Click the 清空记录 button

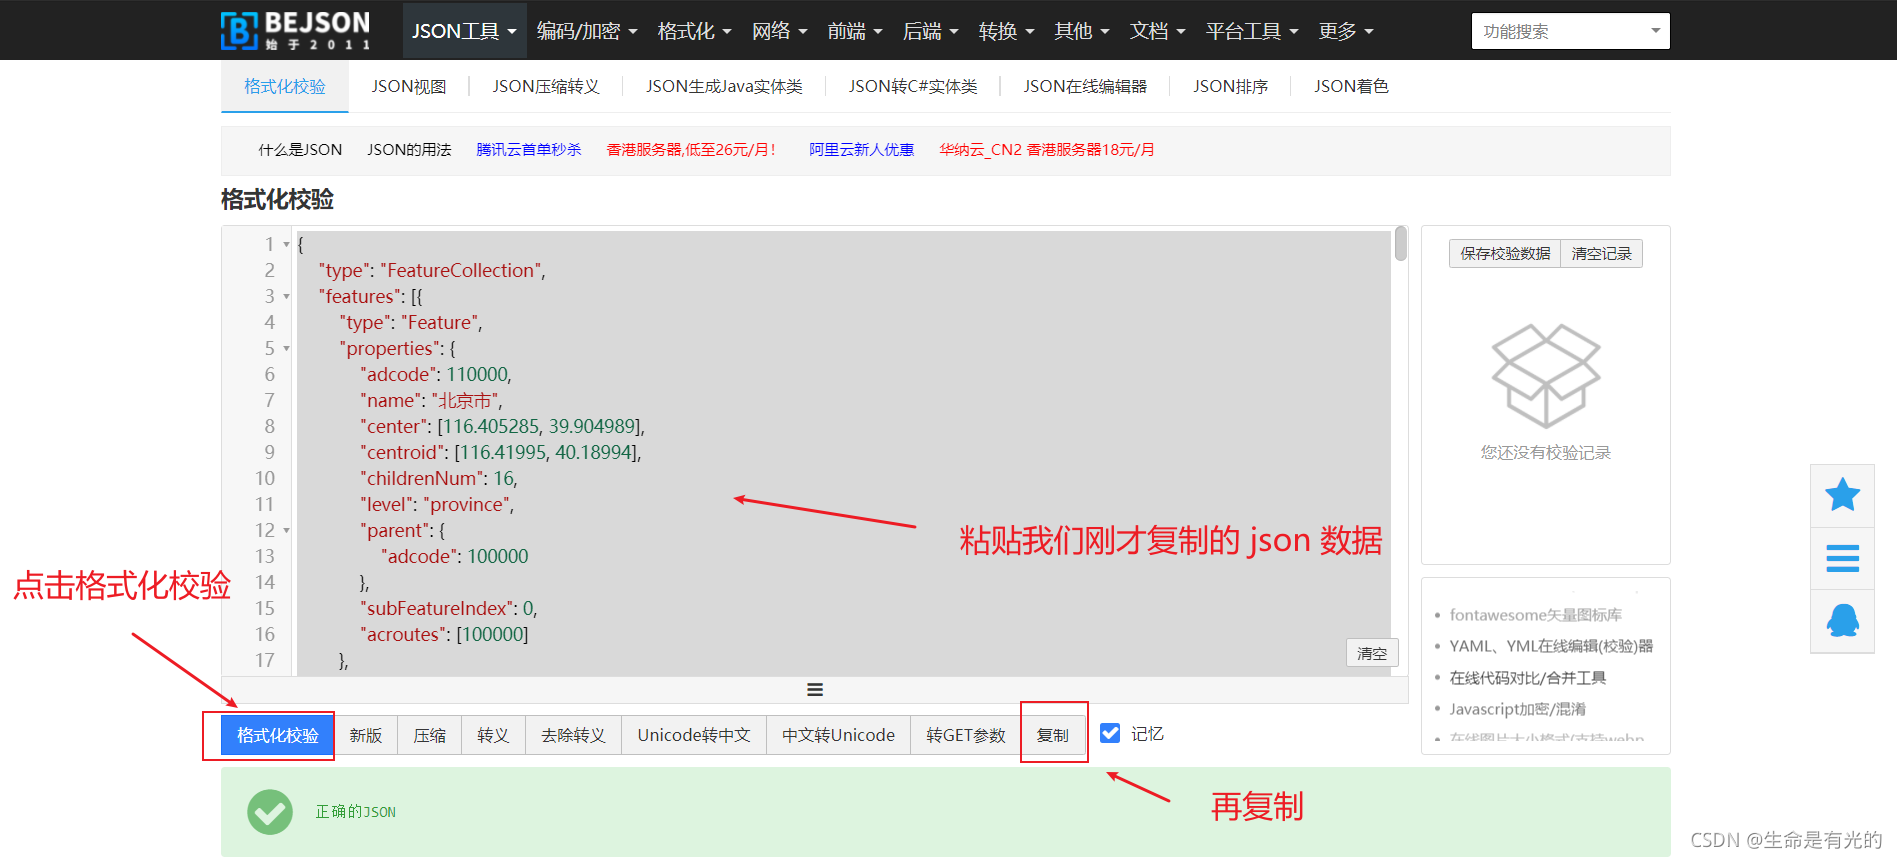click(x=1601, y=253)
